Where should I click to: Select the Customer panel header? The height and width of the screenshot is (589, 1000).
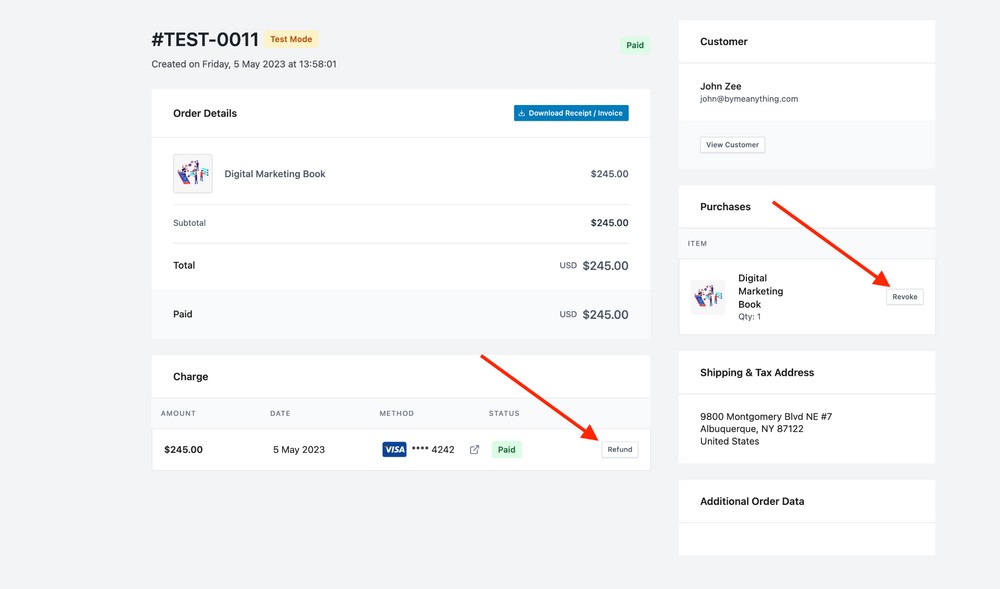[x=722, y=41]
